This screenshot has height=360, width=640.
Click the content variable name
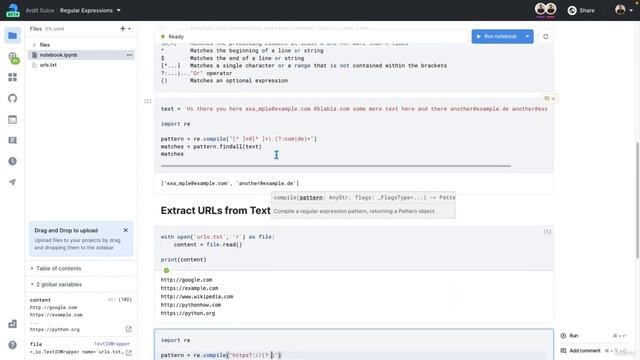point(40,300)
